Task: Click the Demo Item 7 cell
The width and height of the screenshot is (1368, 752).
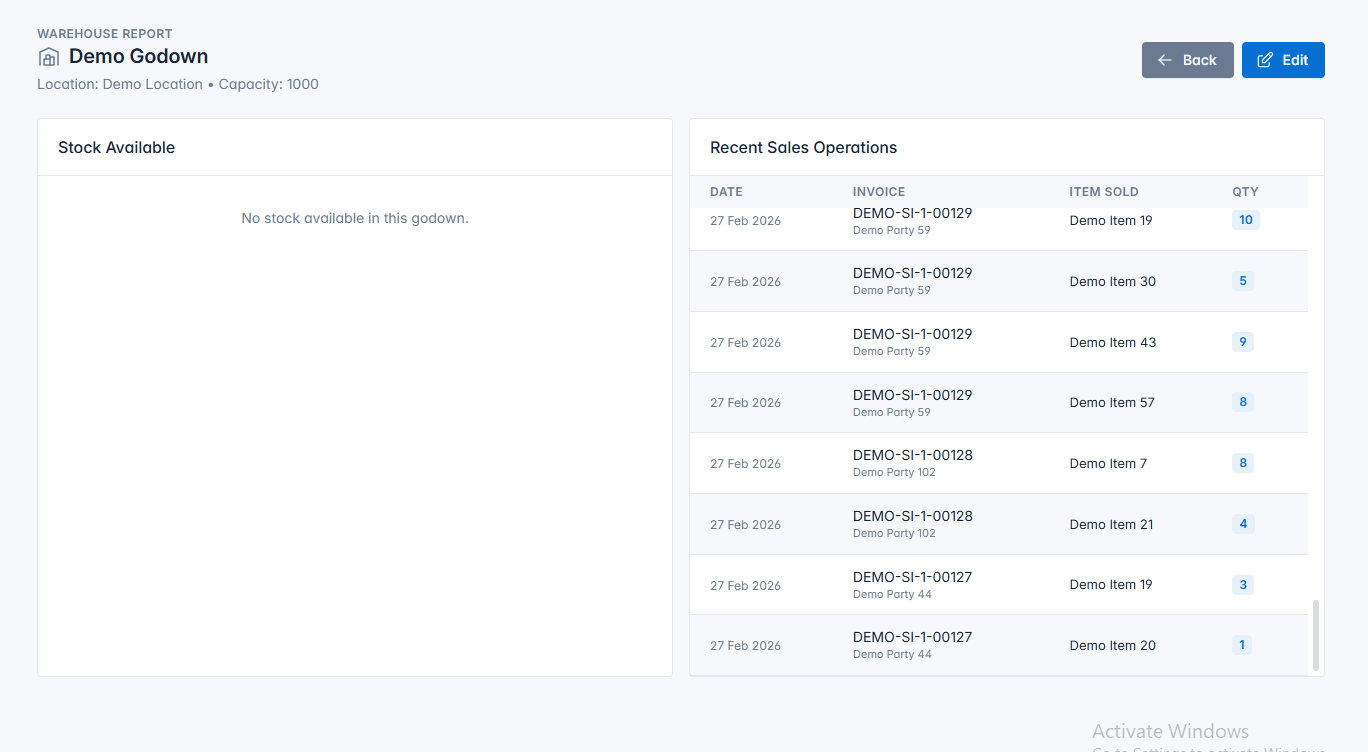Action: [x=1108, y=464]
